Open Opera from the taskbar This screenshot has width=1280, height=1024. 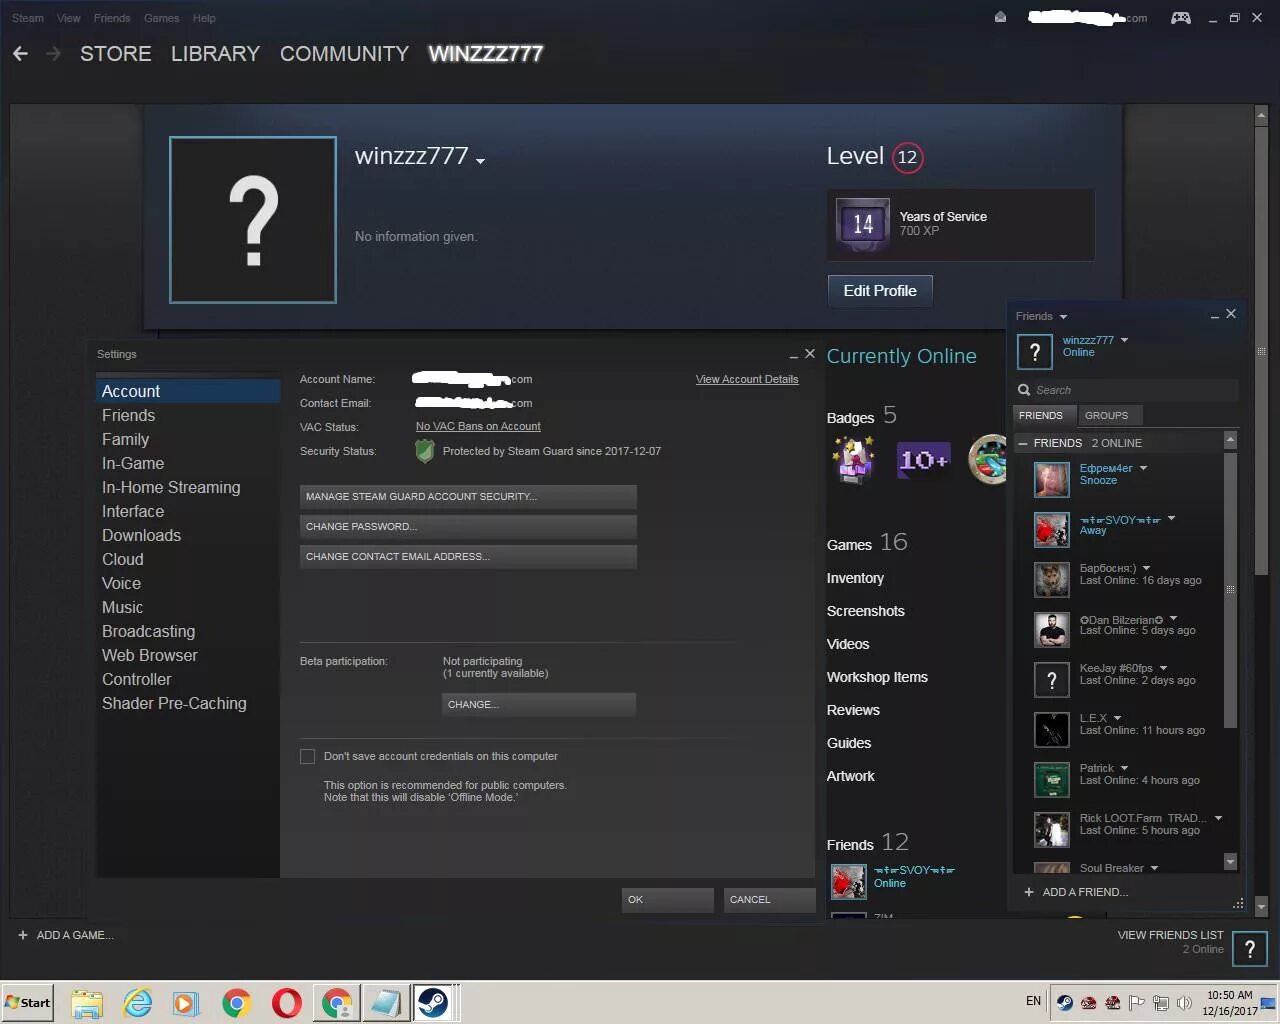tap(287, 1003)
